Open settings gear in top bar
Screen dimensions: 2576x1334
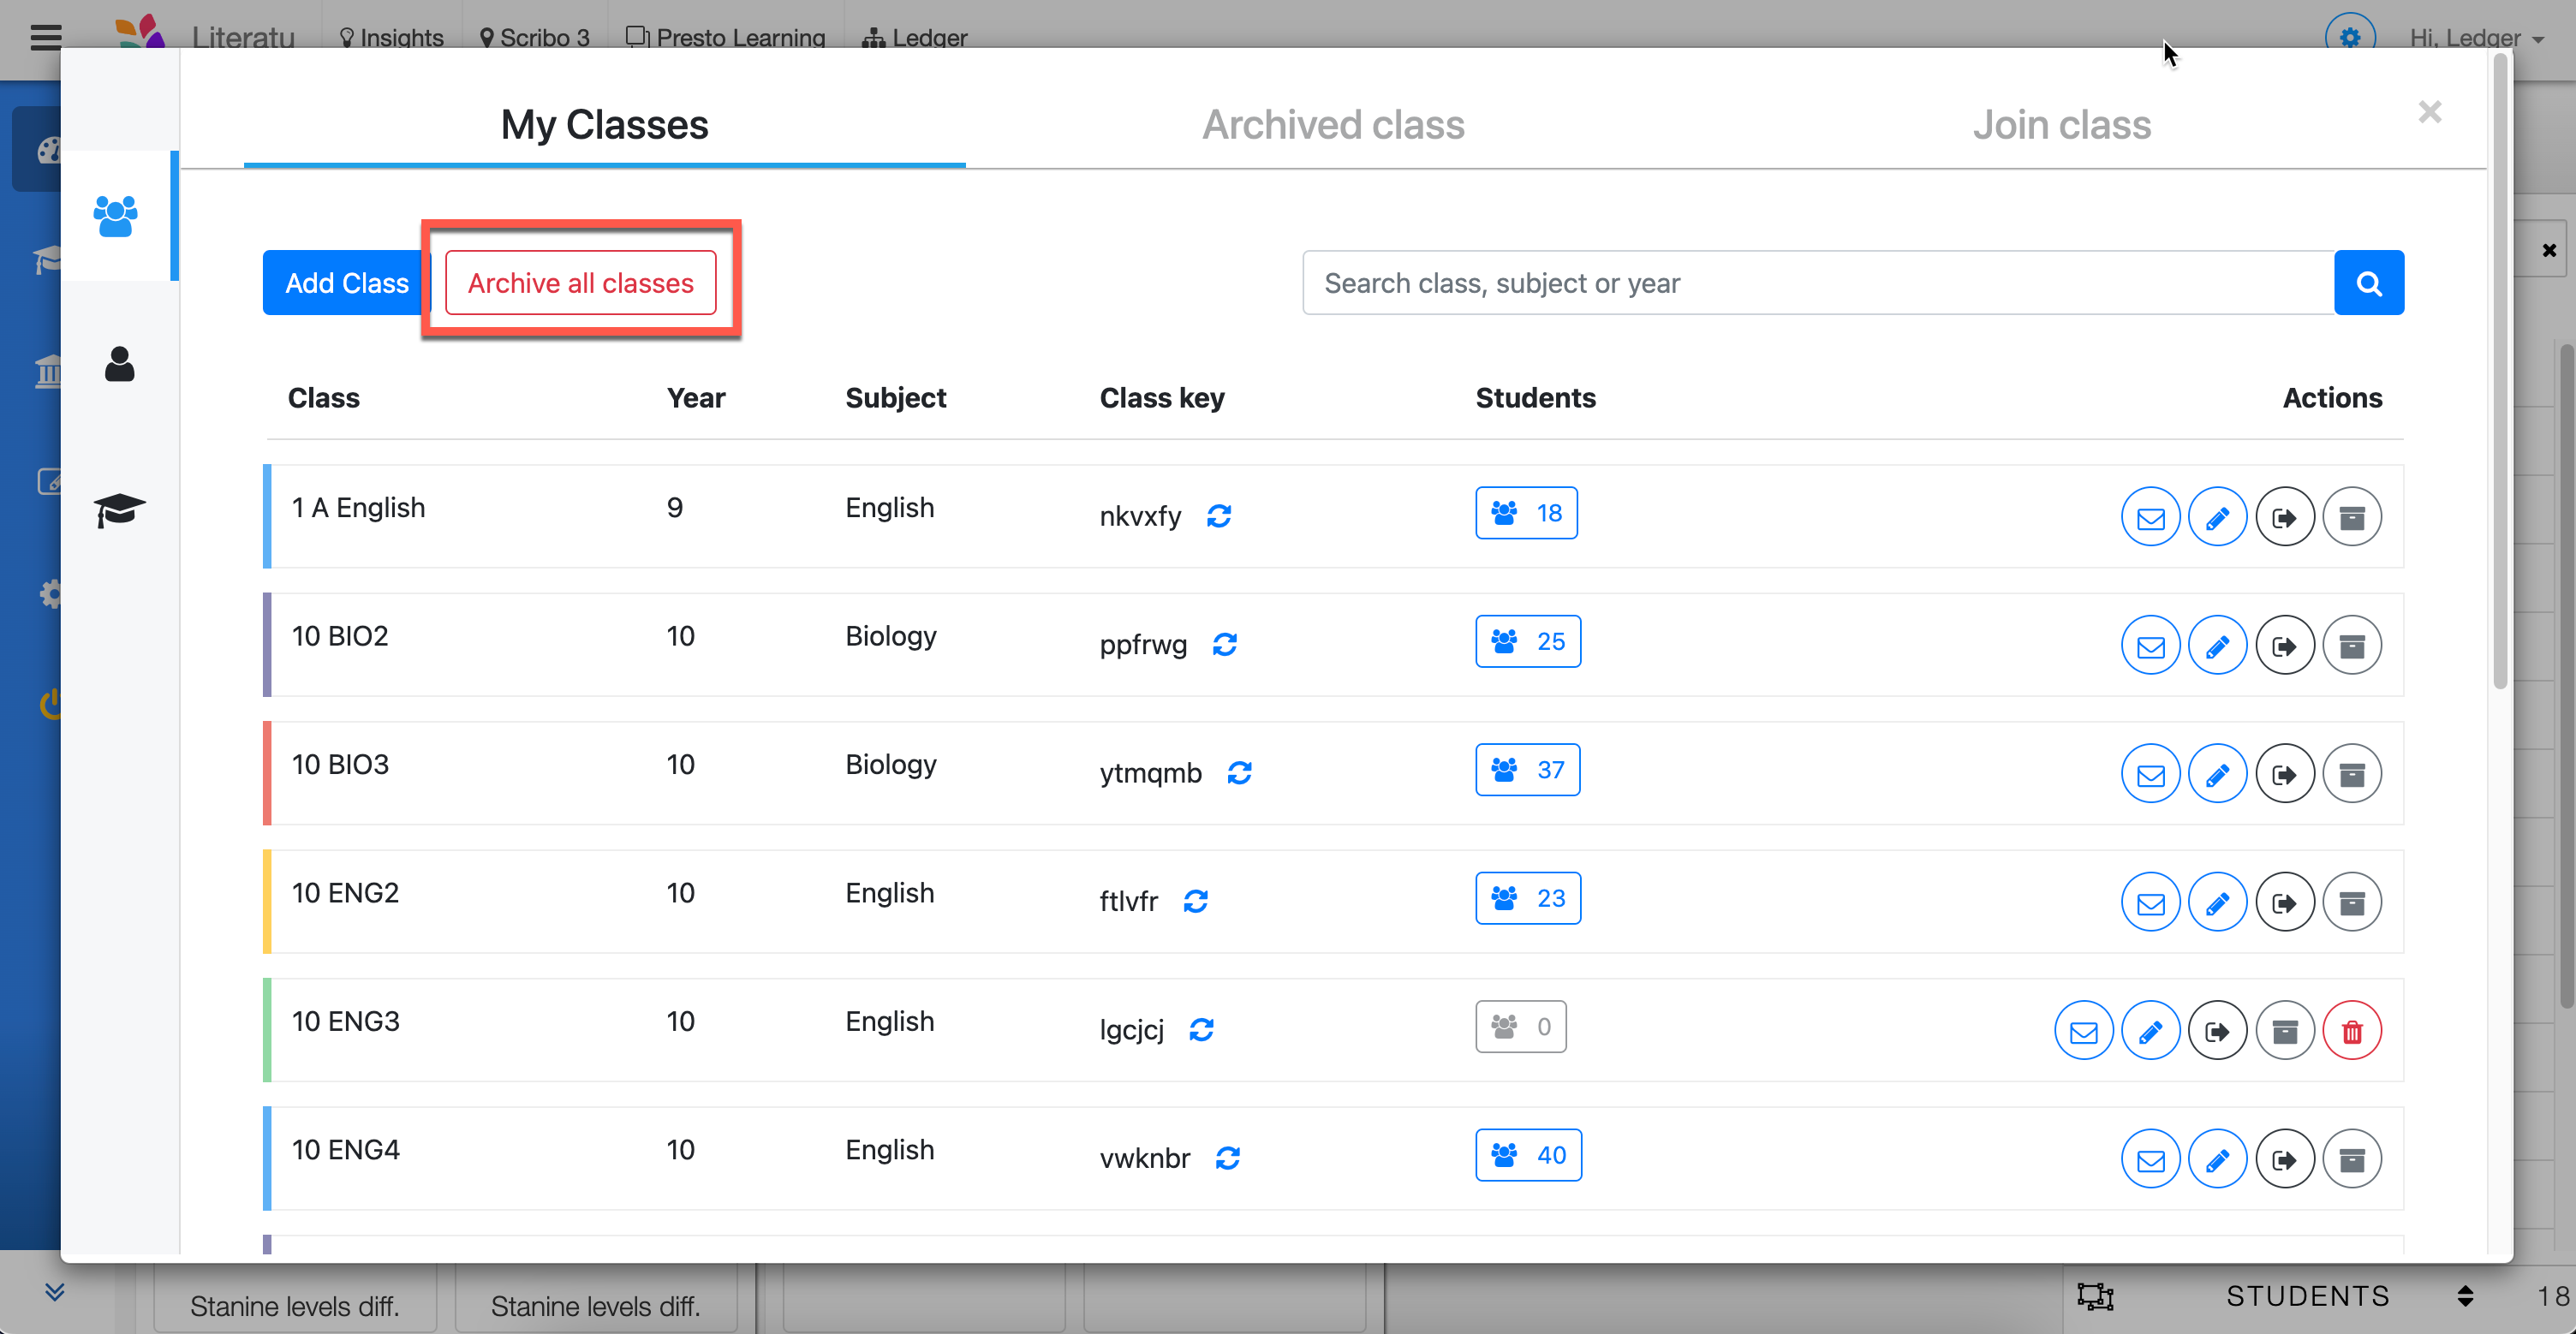pyautogui.click(x=2349, y=37)
